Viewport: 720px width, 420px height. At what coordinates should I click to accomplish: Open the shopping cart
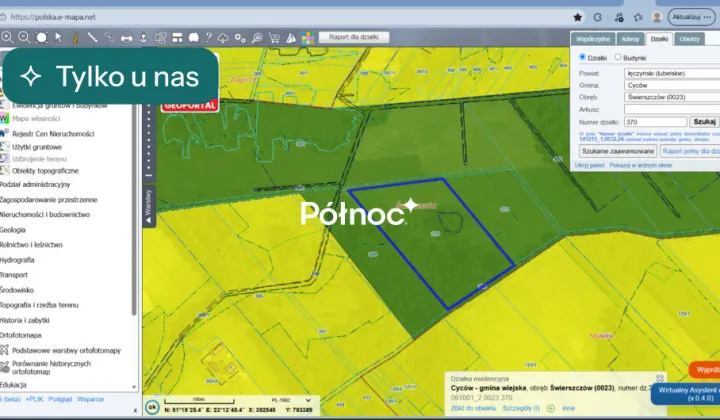[x=274, y=38]
